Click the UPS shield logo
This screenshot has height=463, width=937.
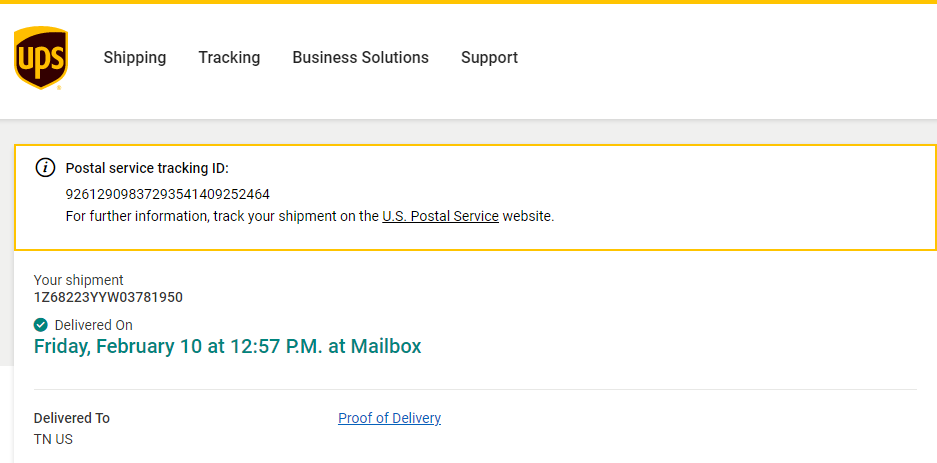point(41,58)
